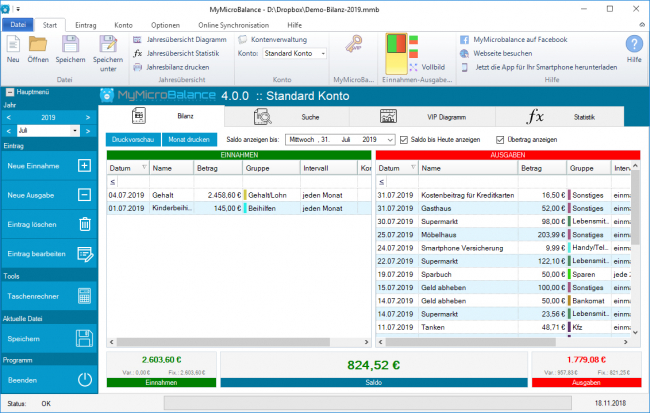Toggle Saldo bis Heute anzeigen checkbox
650x413 pixels.
403,139
